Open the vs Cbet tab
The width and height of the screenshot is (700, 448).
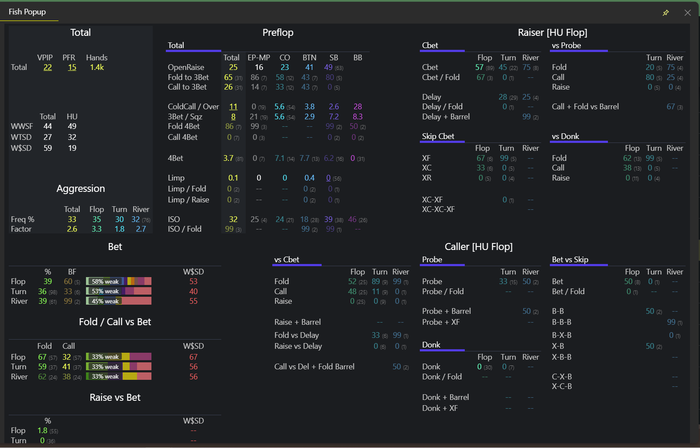[287, 259]
